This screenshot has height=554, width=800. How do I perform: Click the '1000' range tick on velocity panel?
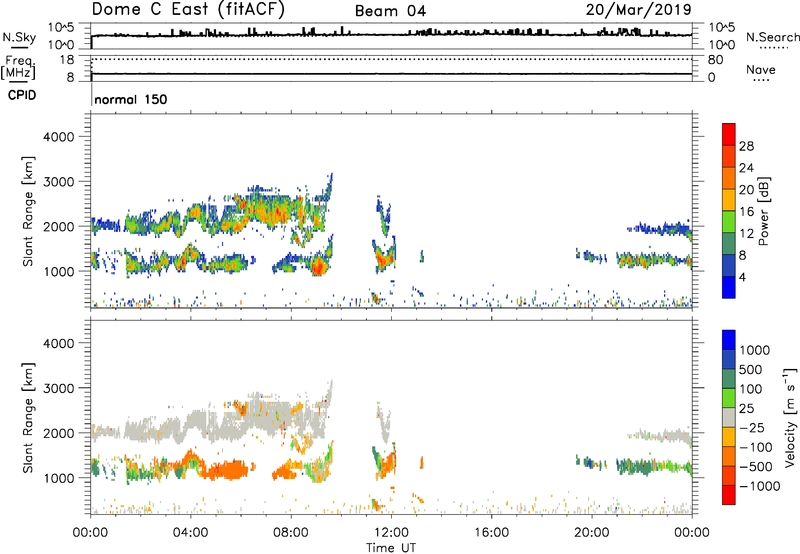[x=59, y=478]
